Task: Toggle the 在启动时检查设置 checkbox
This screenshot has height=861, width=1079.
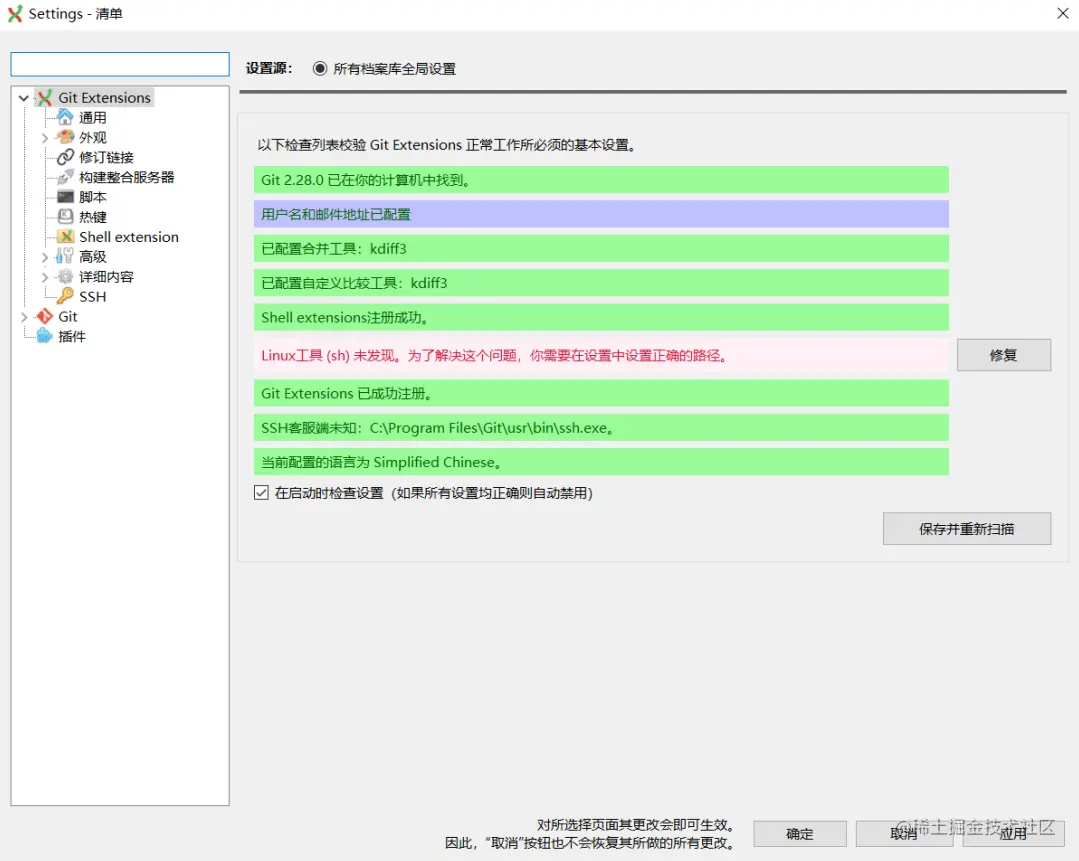Action: [261, 493]
